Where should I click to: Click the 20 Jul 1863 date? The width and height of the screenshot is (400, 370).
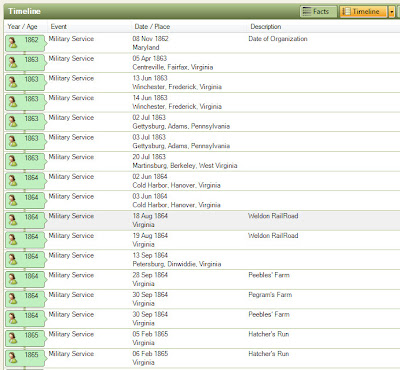tap(149, 157)
